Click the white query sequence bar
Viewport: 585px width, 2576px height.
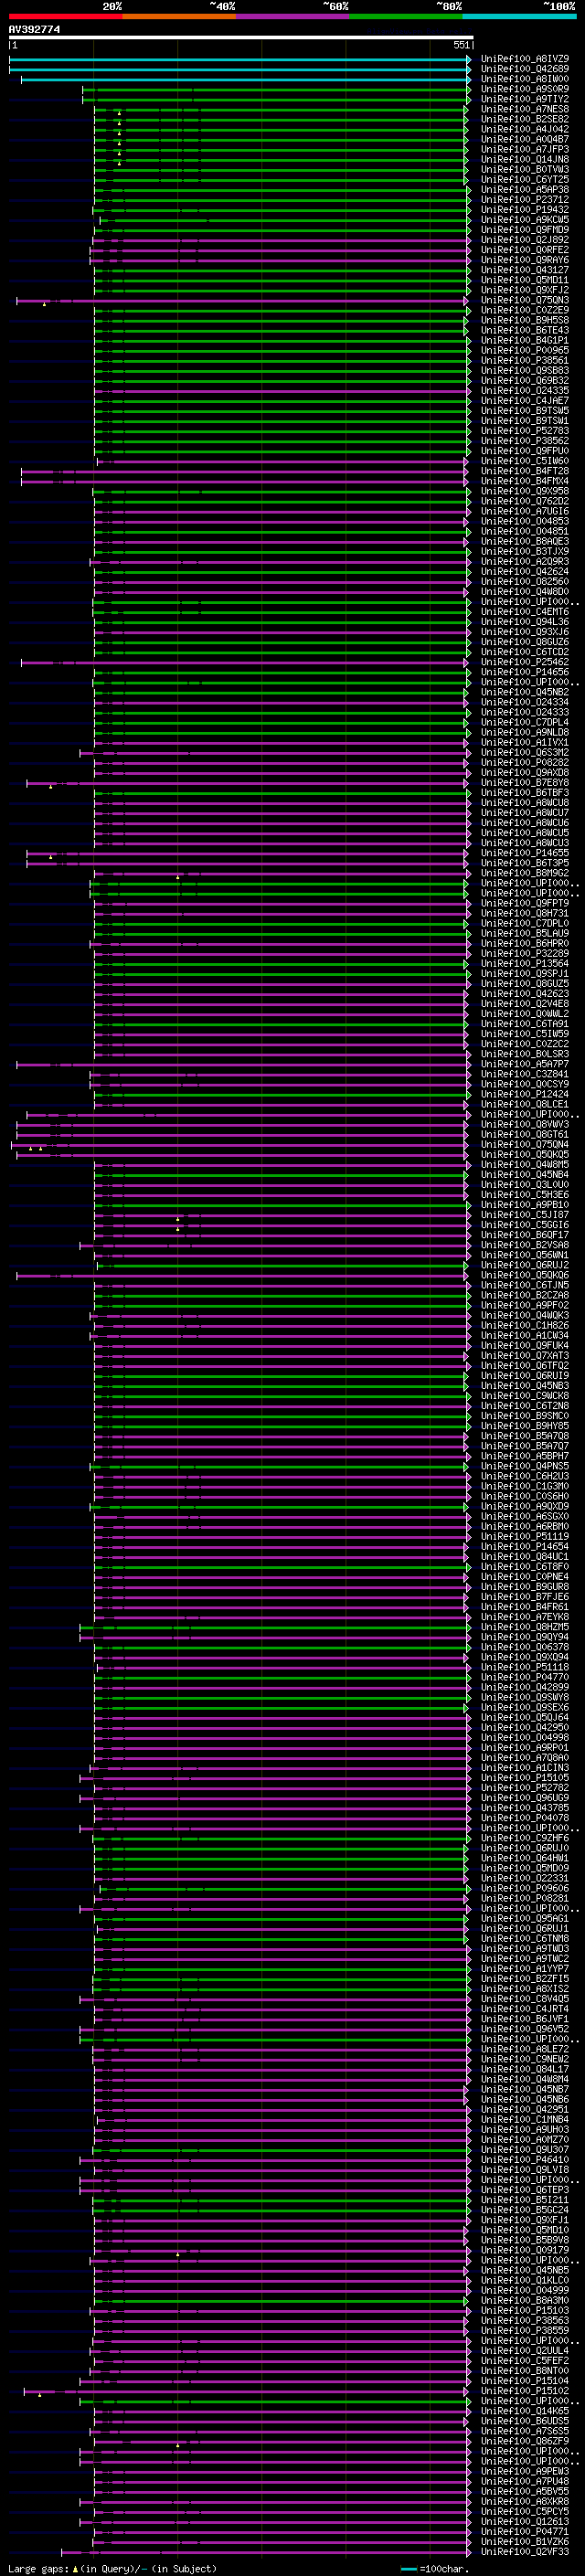coord(240,37)
